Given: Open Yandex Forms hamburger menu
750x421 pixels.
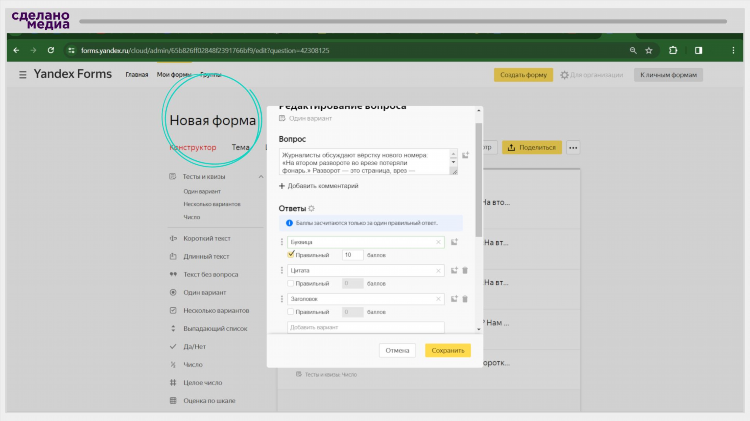Looking at the screenshot, I should point(22,75).
